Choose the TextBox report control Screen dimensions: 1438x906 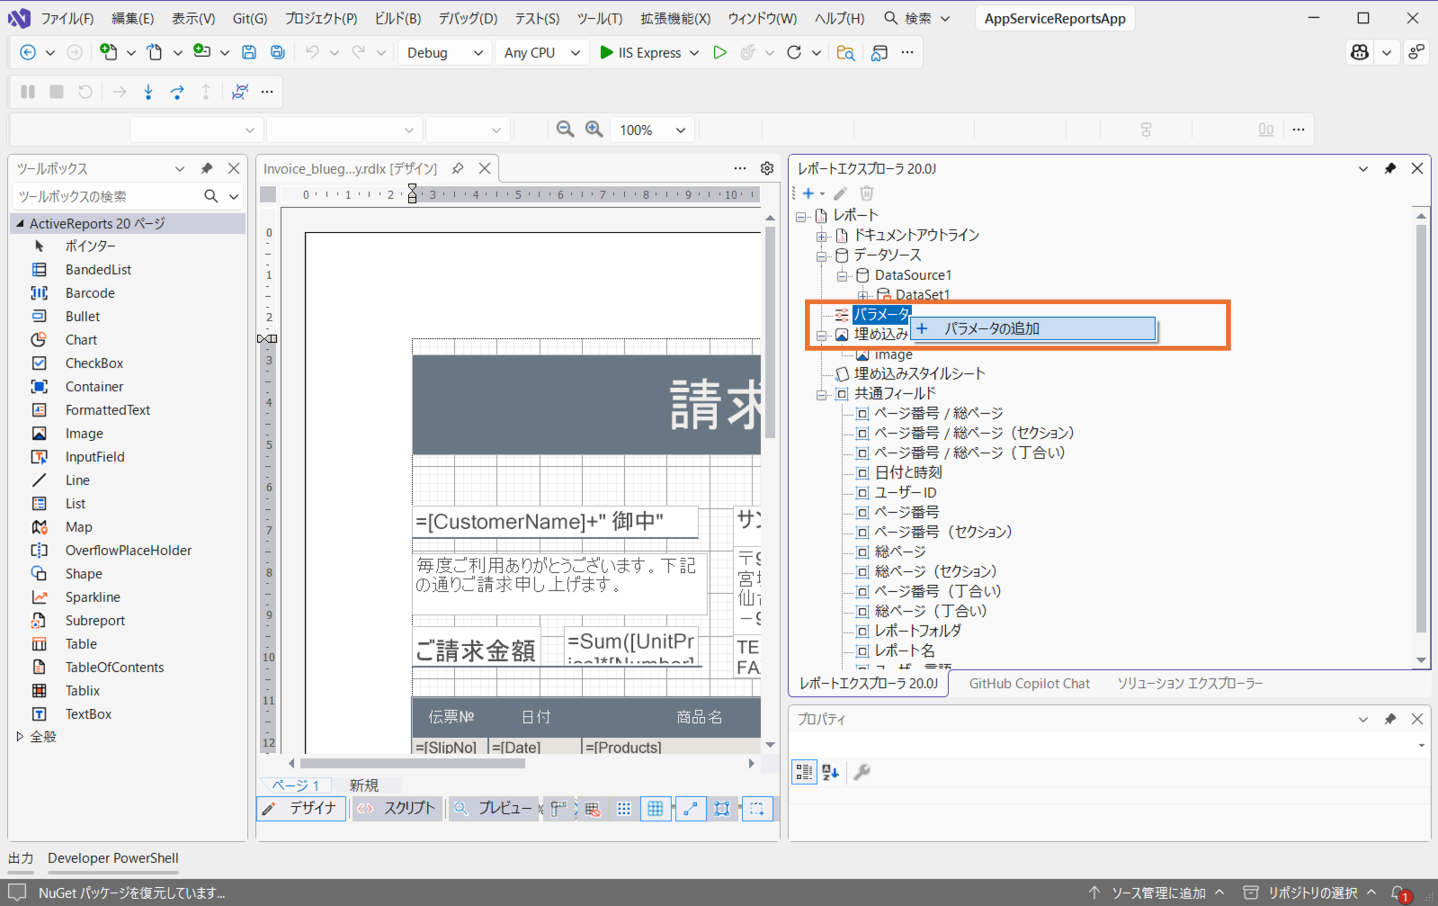coord(88,714)
